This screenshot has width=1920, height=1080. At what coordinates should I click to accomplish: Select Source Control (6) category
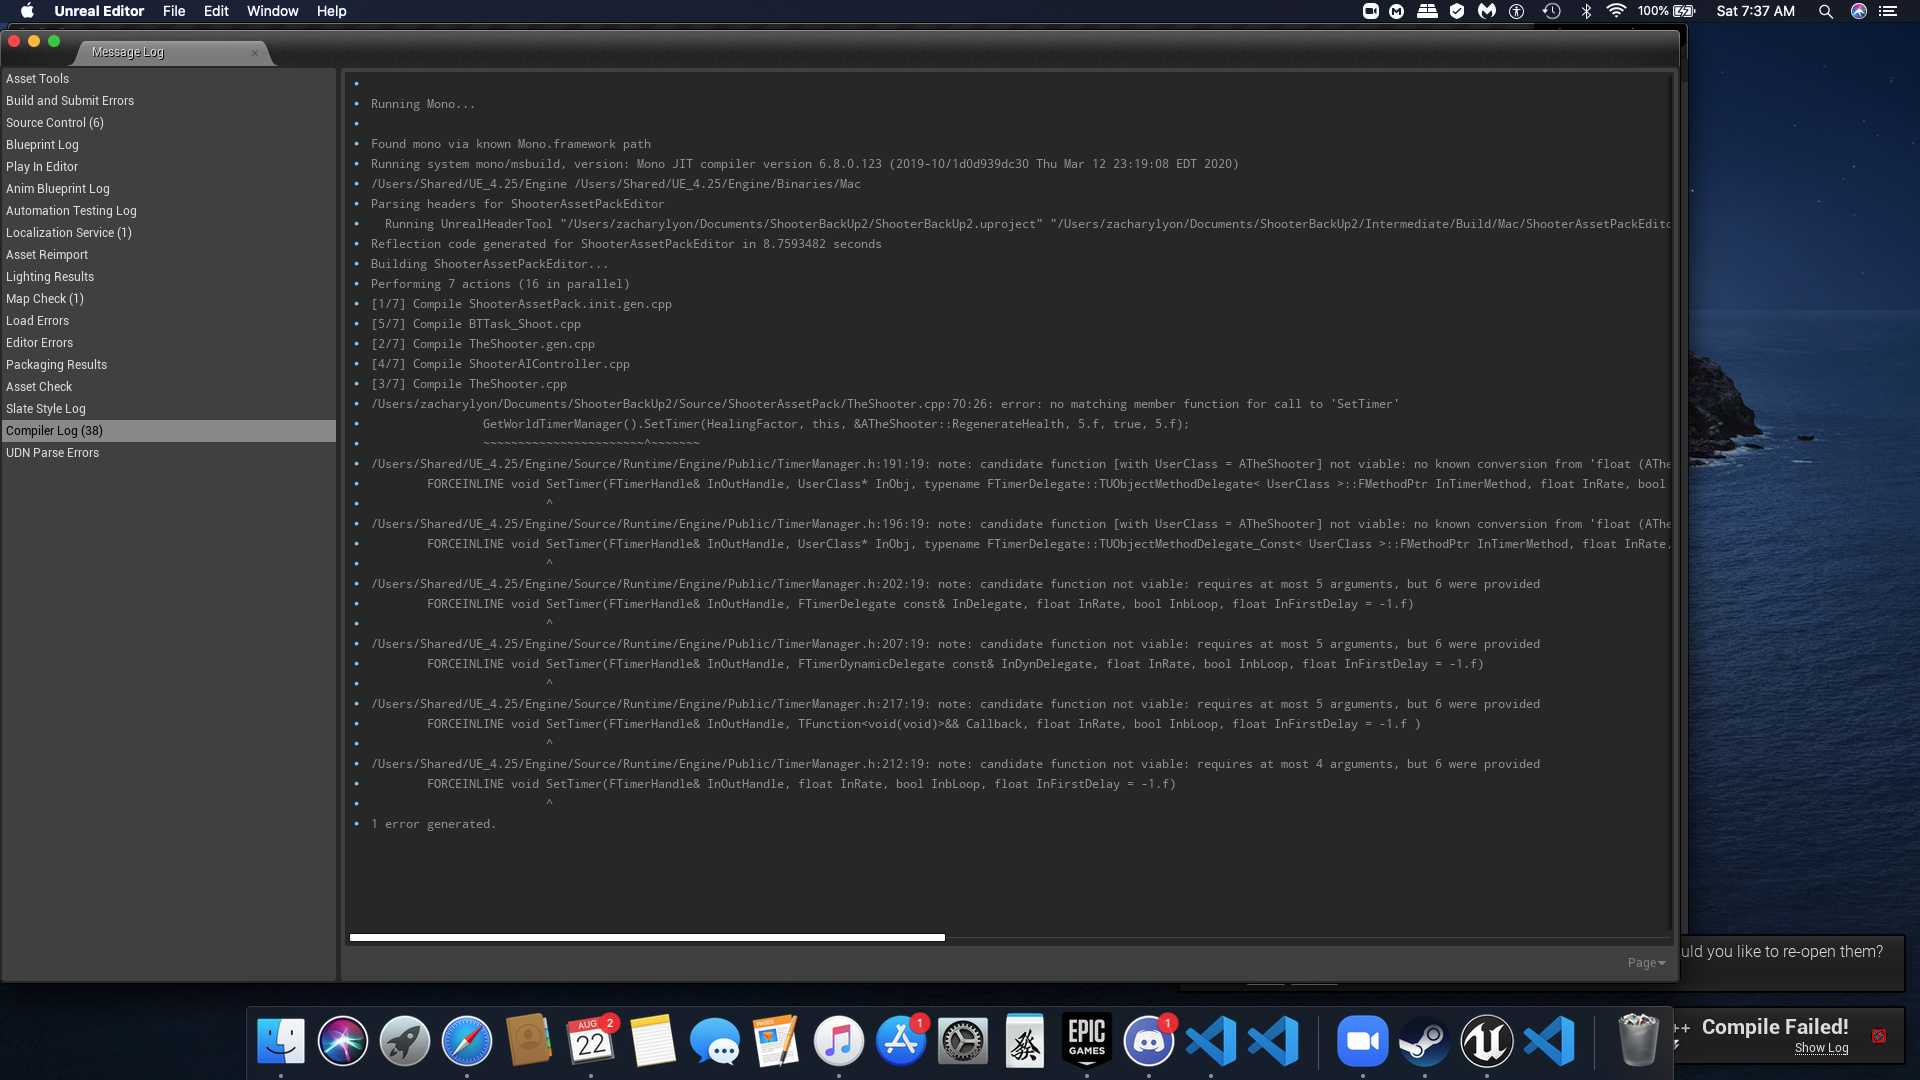tap(54, 123)
